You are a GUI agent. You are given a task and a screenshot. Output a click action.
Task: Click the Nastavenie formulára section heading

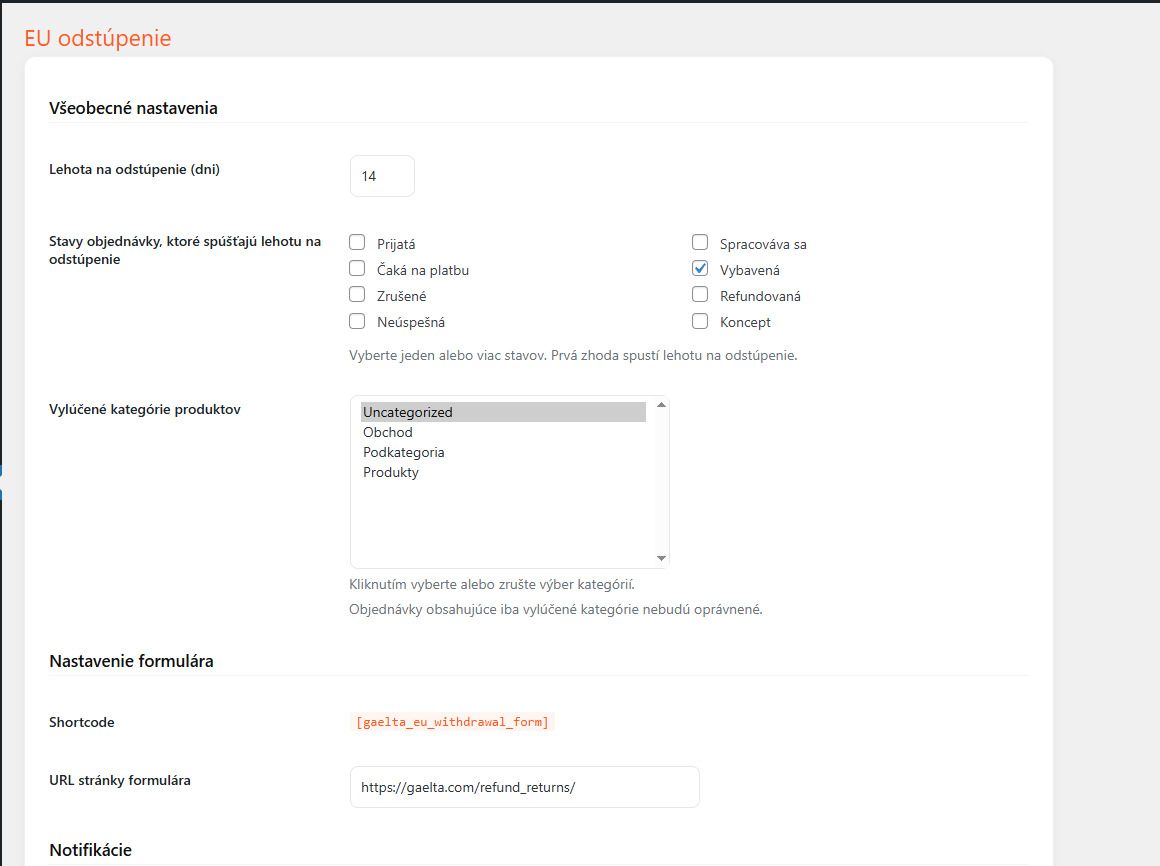[131, 661]
